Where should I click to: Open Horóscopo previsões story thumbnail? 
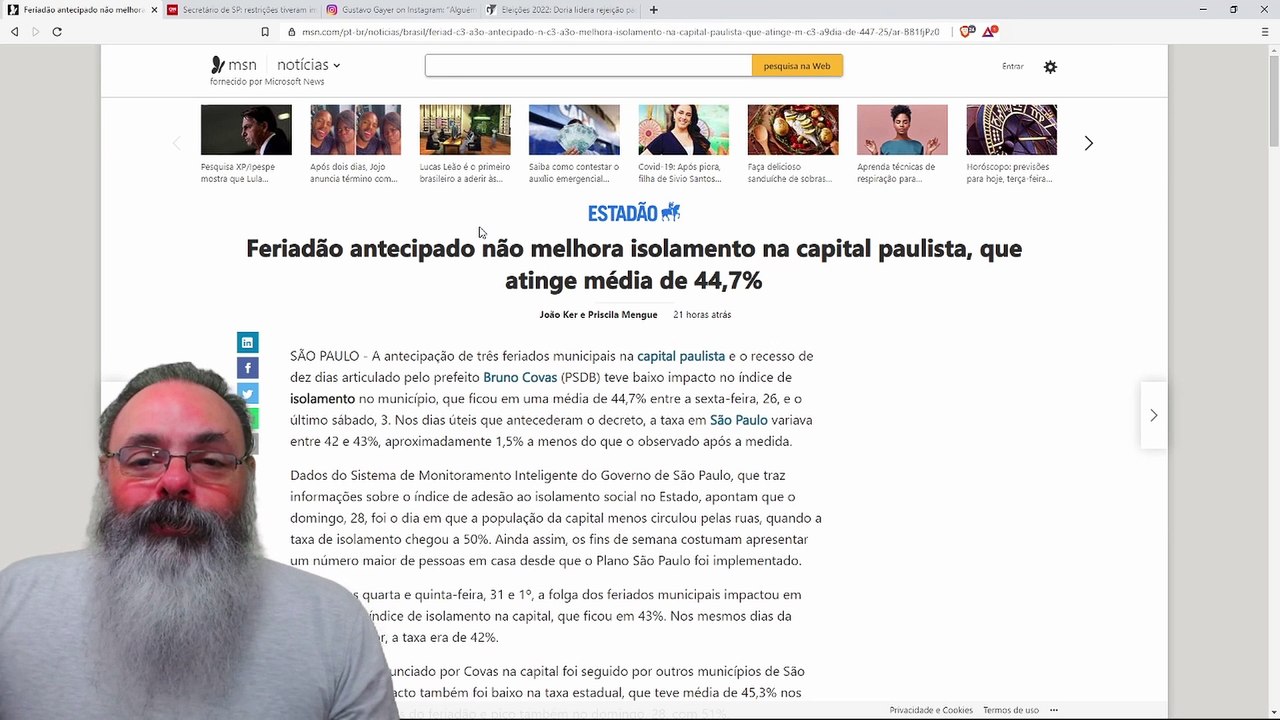pos(1012,130)
